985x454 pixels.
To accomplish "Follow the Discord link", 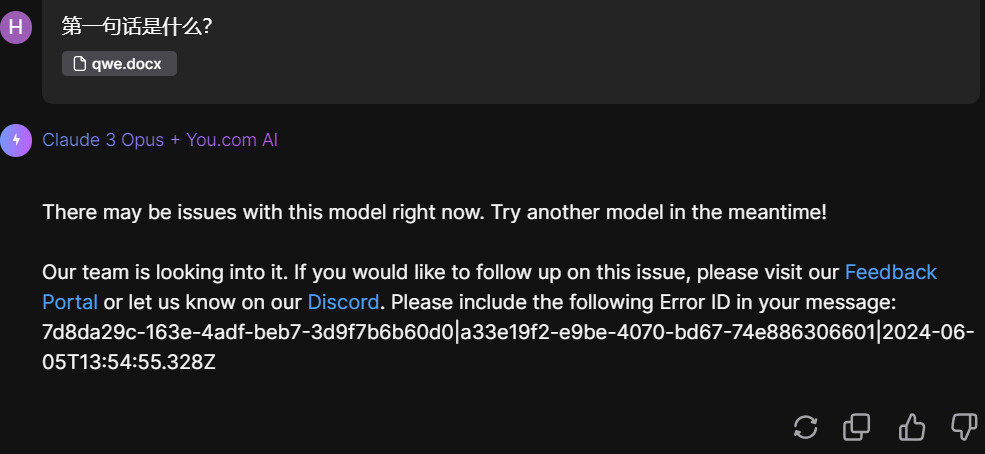I will point(343,302).
